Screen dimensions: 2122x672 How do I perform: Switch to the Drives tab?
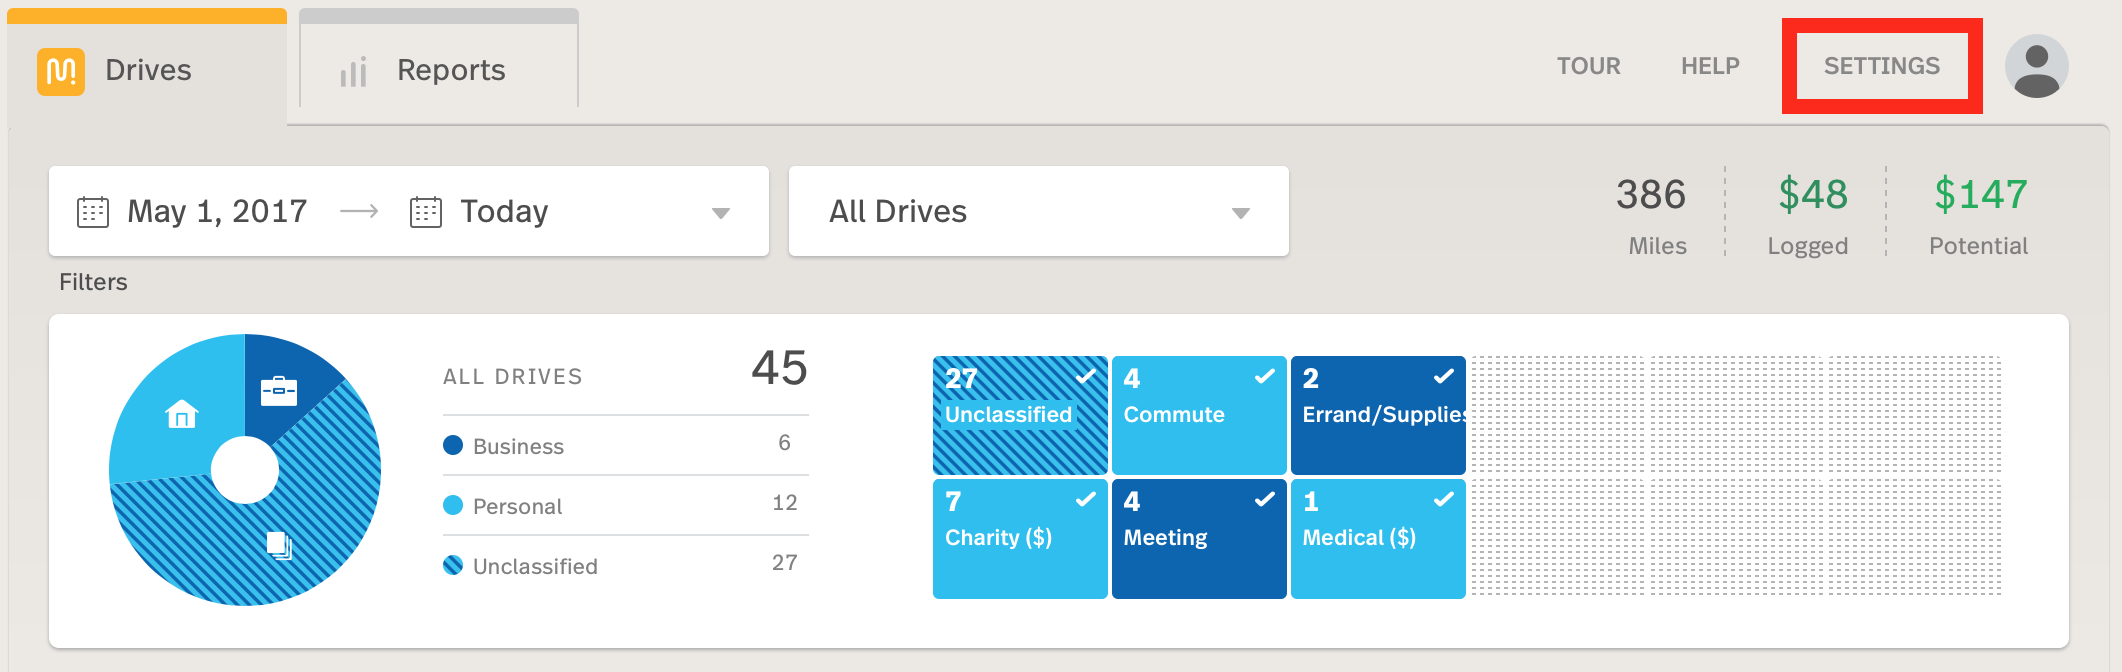click(147, 68)
